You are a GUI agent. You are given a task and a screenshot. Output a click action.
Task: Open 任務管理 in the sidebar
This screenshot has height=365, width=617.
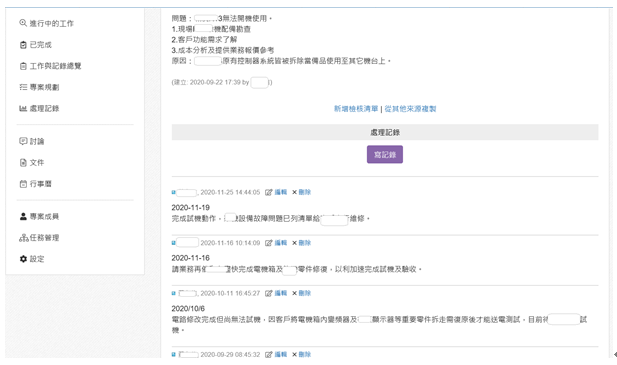[39, 238]
